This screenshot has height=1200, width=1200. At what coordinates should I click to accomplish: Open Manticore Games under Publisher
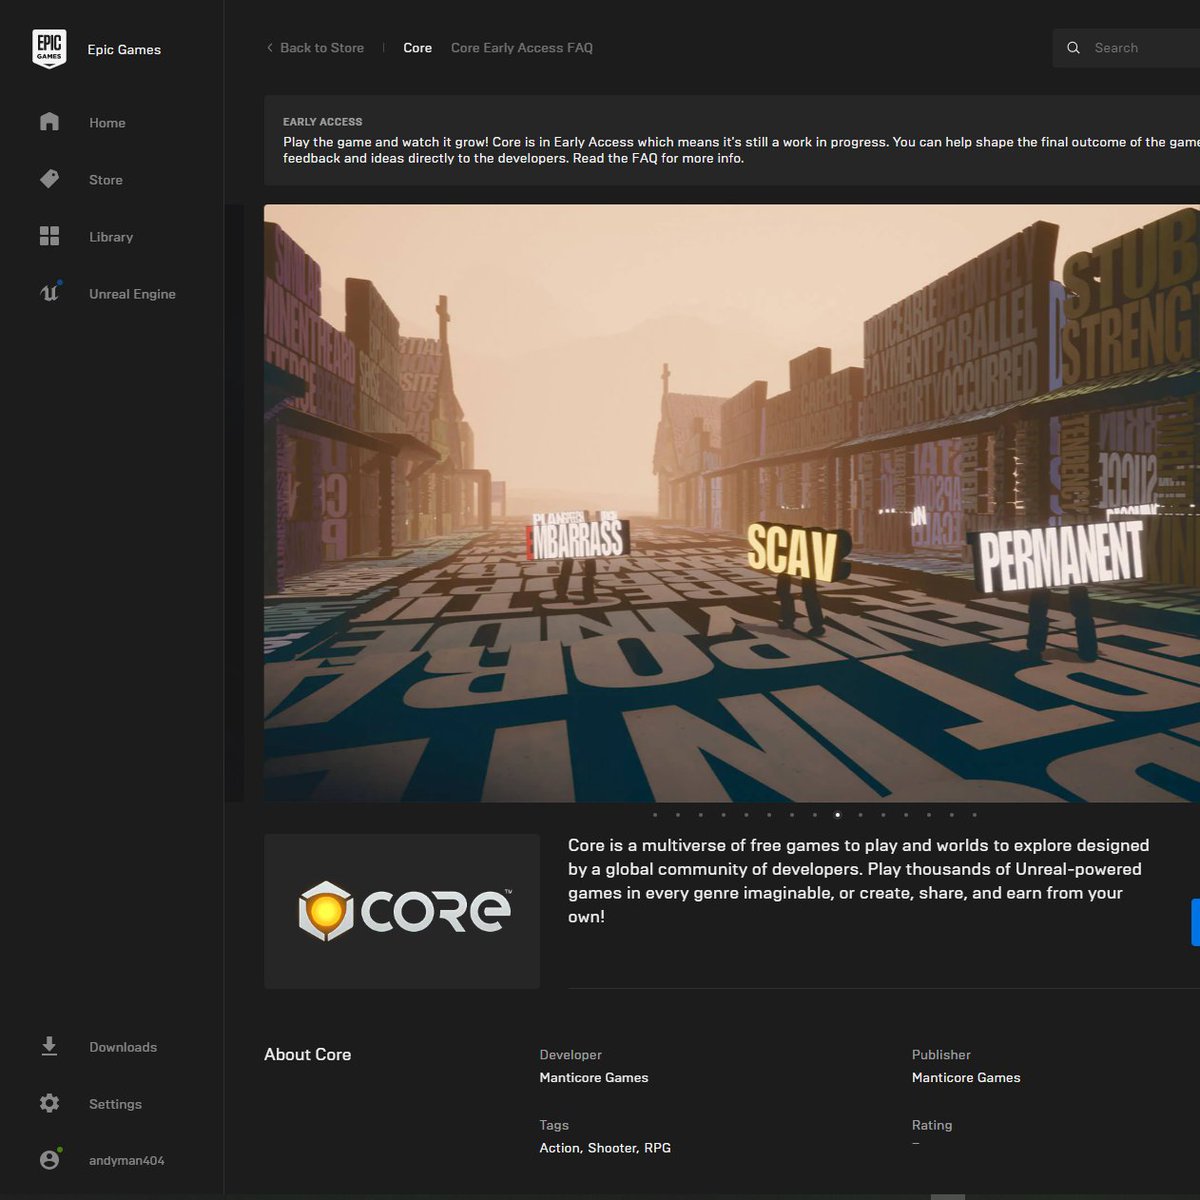(966, 1077)
